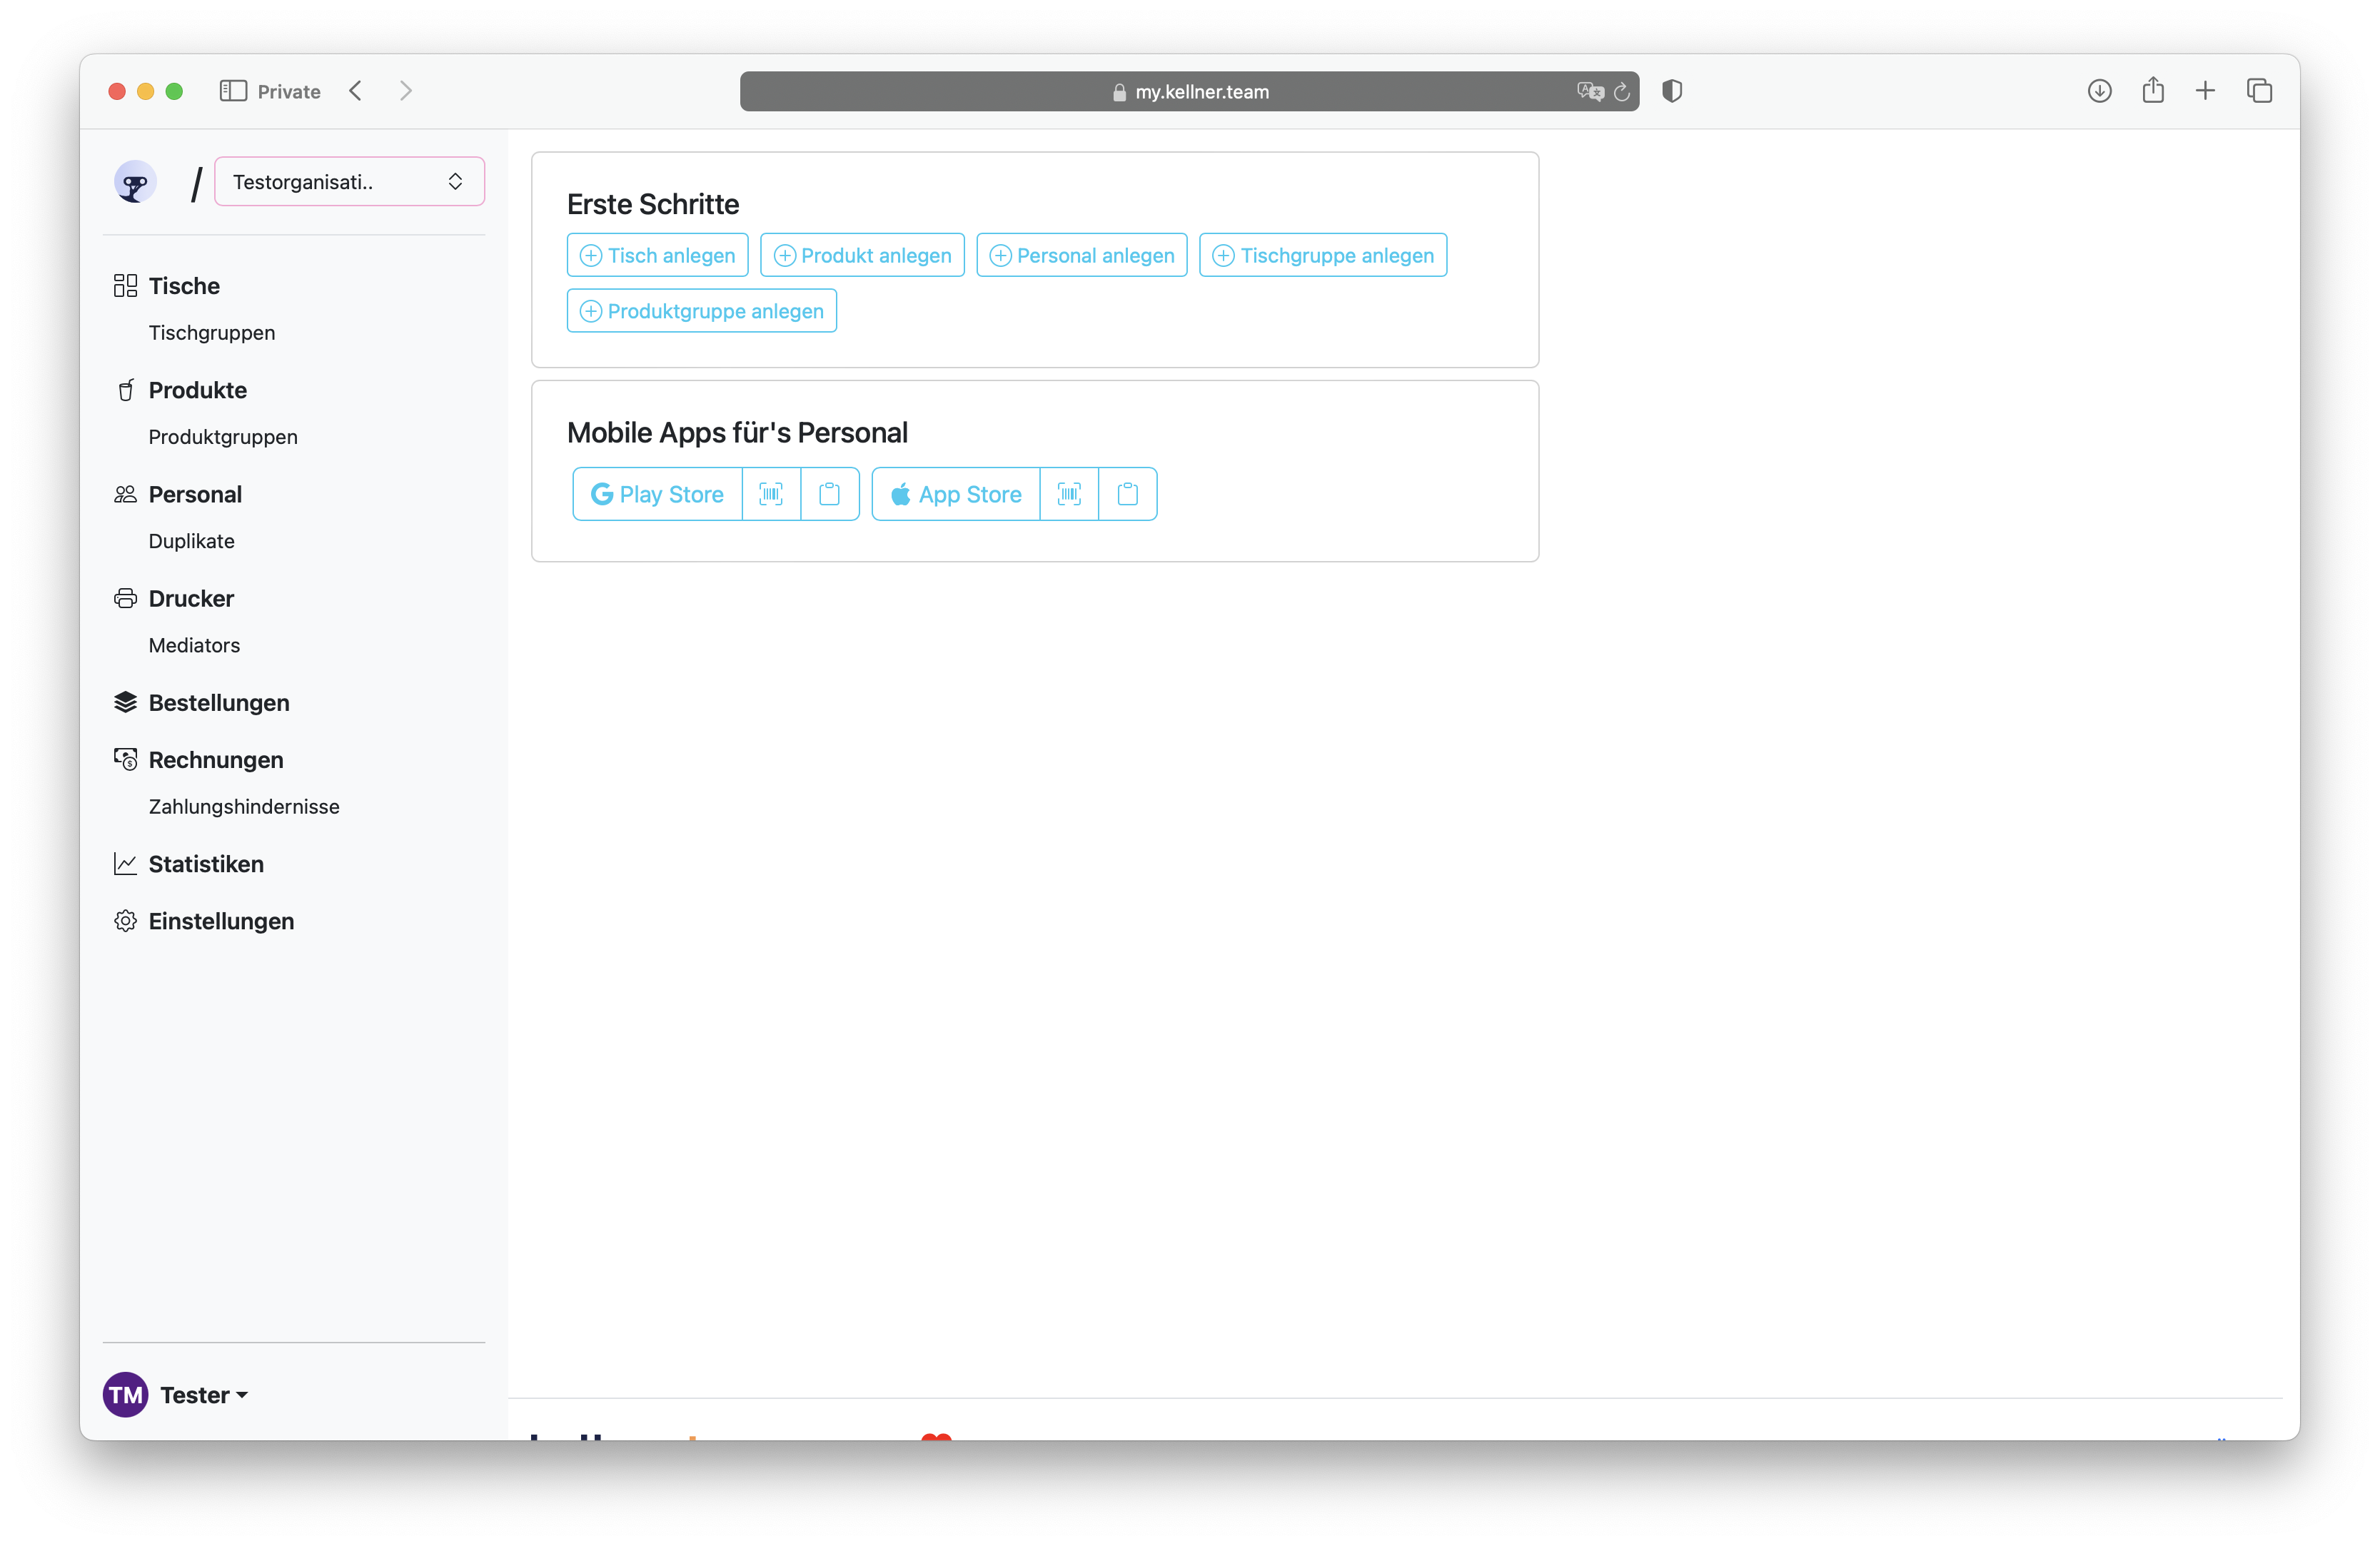Click the Personal icon in sidebar
This screenshot has width=2380, height=1546.
[x=125, y=492]
